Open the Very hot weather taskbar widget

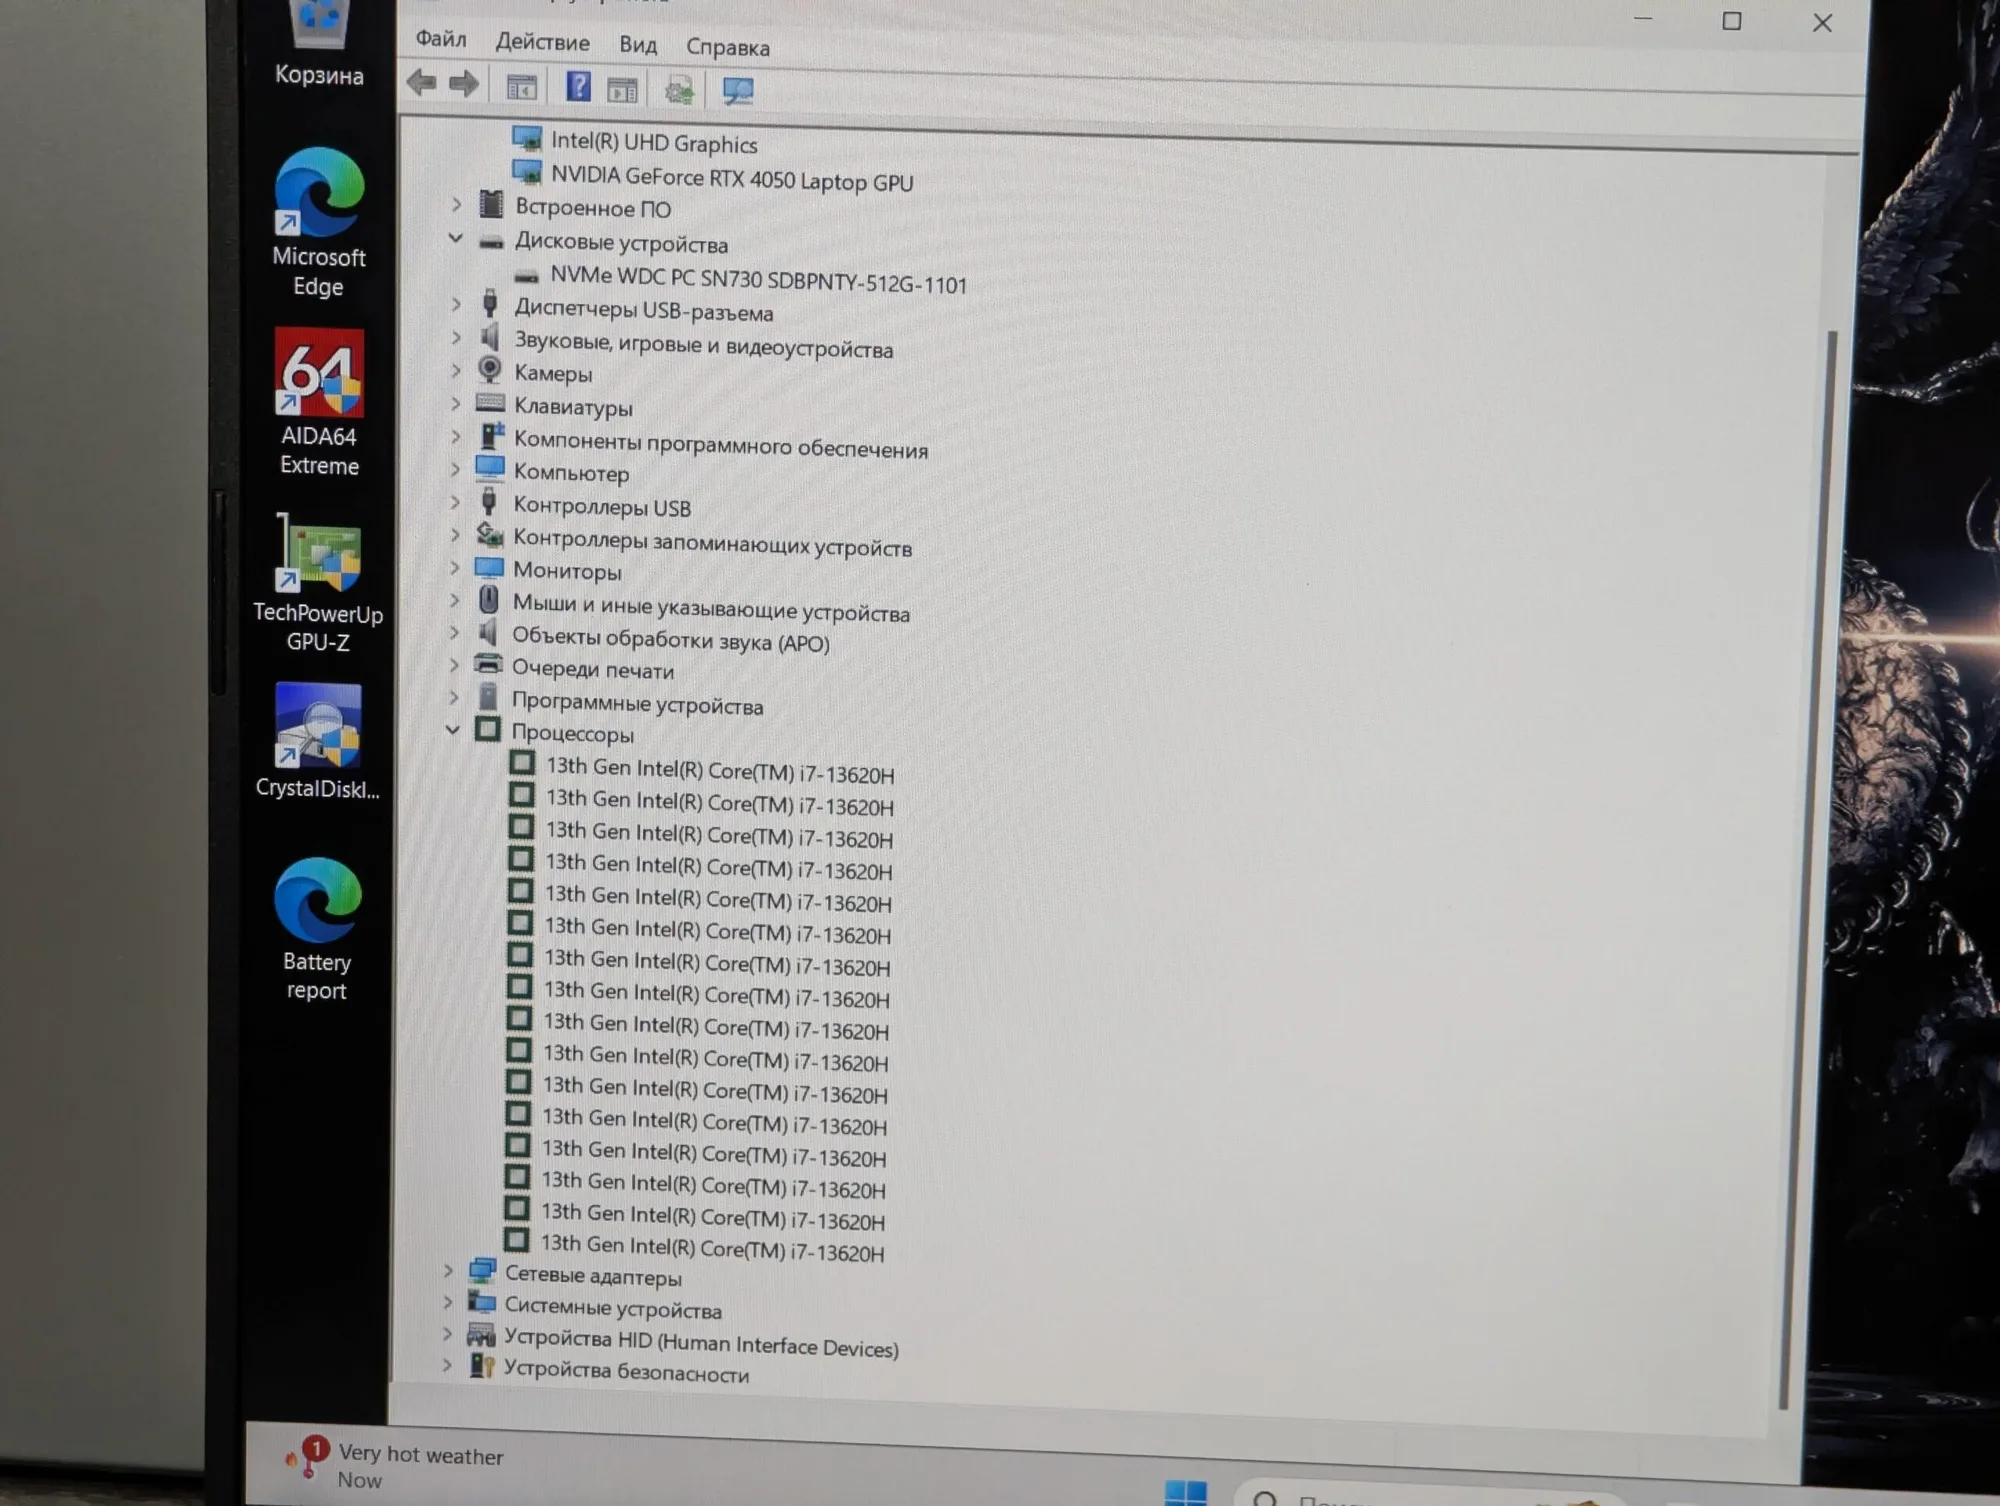click(x=395, y=1466)
